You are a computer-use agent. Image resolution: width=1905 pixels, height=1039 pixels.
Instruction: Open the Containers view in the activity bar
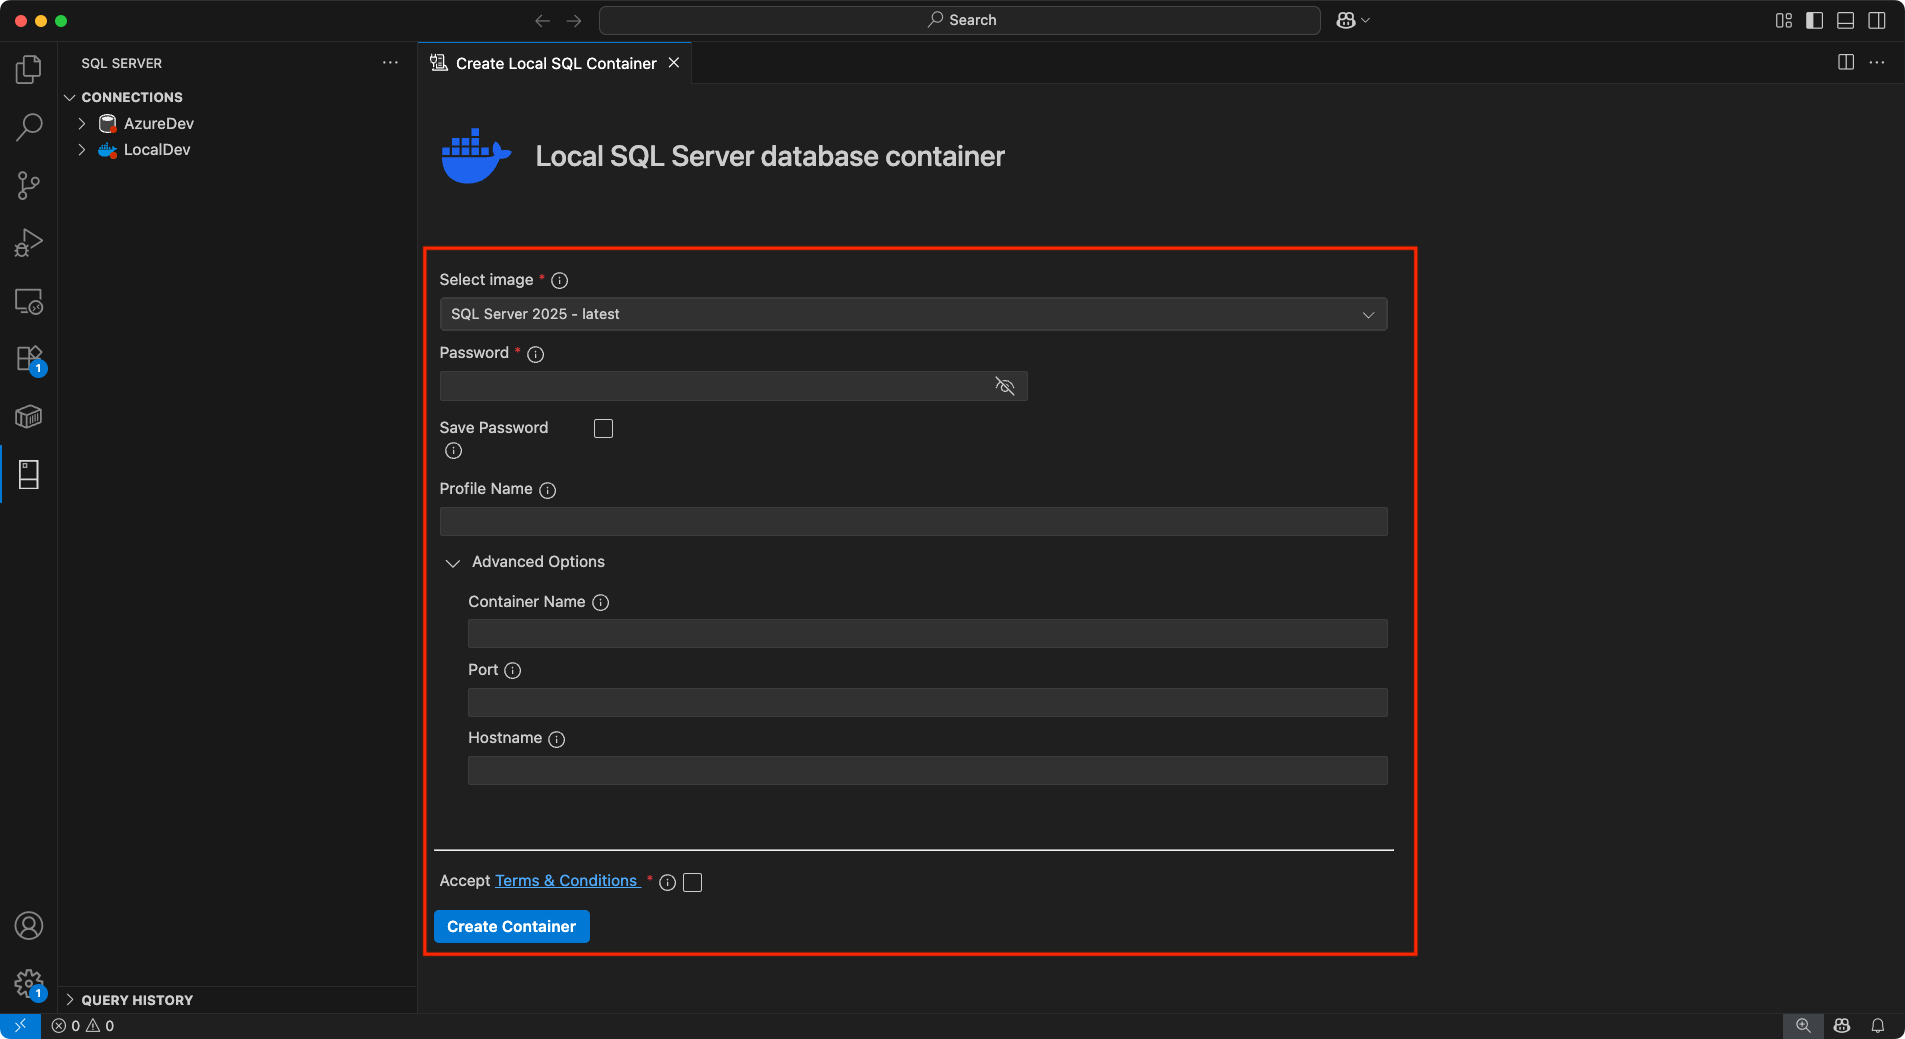pyautogui.click(x=29, y=417)
